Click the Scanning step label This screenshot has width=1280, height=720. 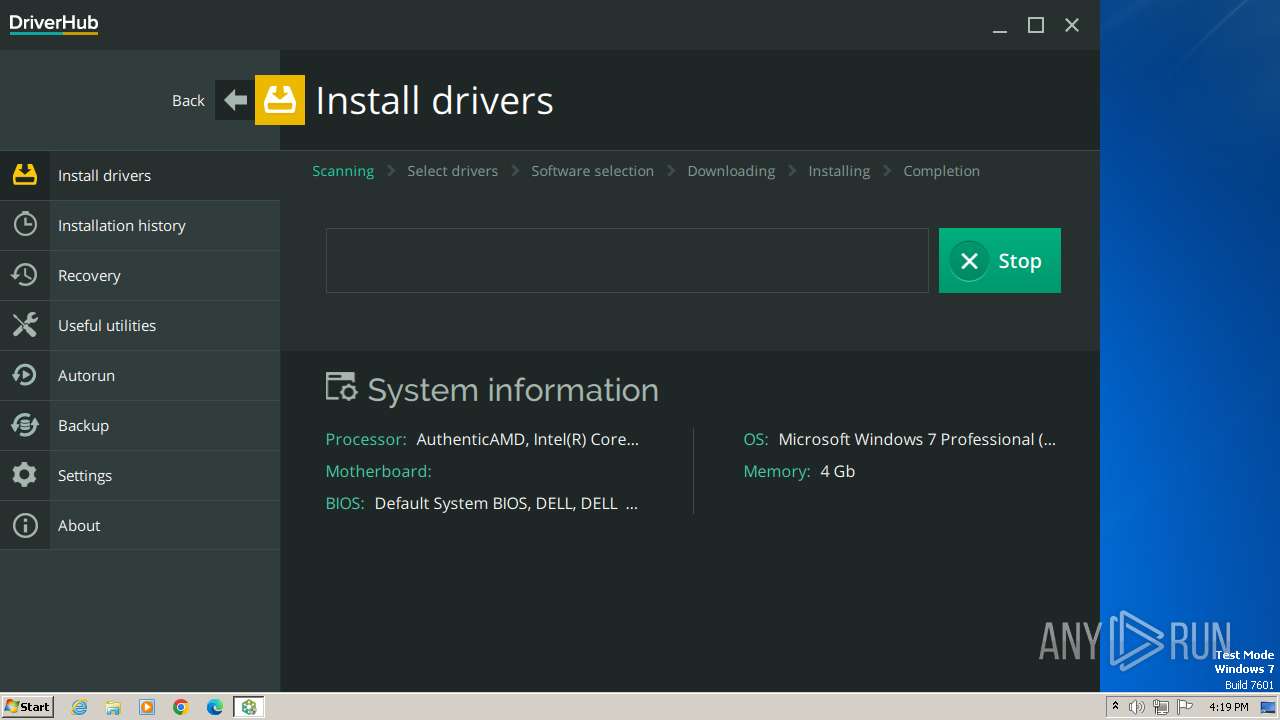tap(343, 171)
